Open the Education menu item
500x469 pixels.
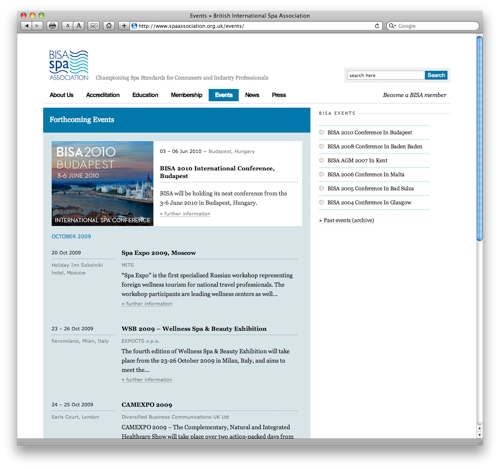click(145, 95)
